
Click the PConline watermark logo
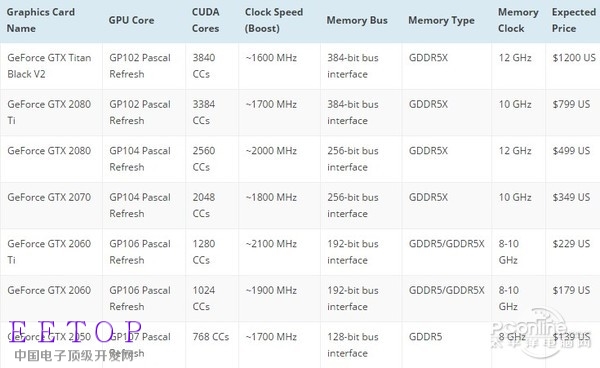tap(541, 333)
